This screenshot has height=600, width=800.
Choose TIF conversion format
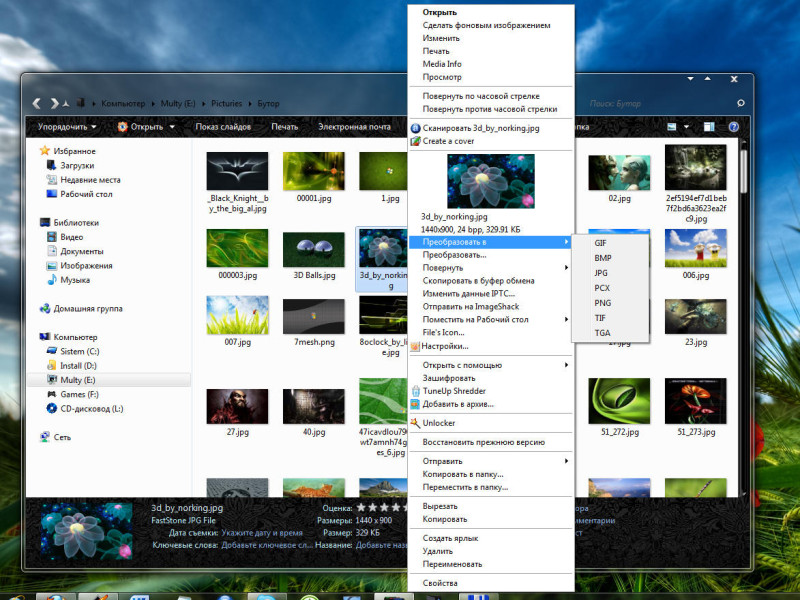point(610,318)
